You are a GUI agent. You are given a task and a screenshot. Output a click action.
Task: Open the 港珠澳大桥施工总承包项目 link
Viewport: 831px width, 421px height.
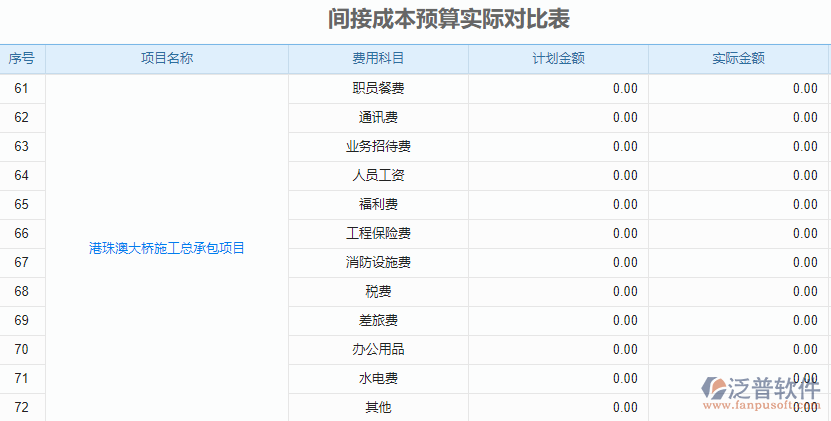[167, 248]
